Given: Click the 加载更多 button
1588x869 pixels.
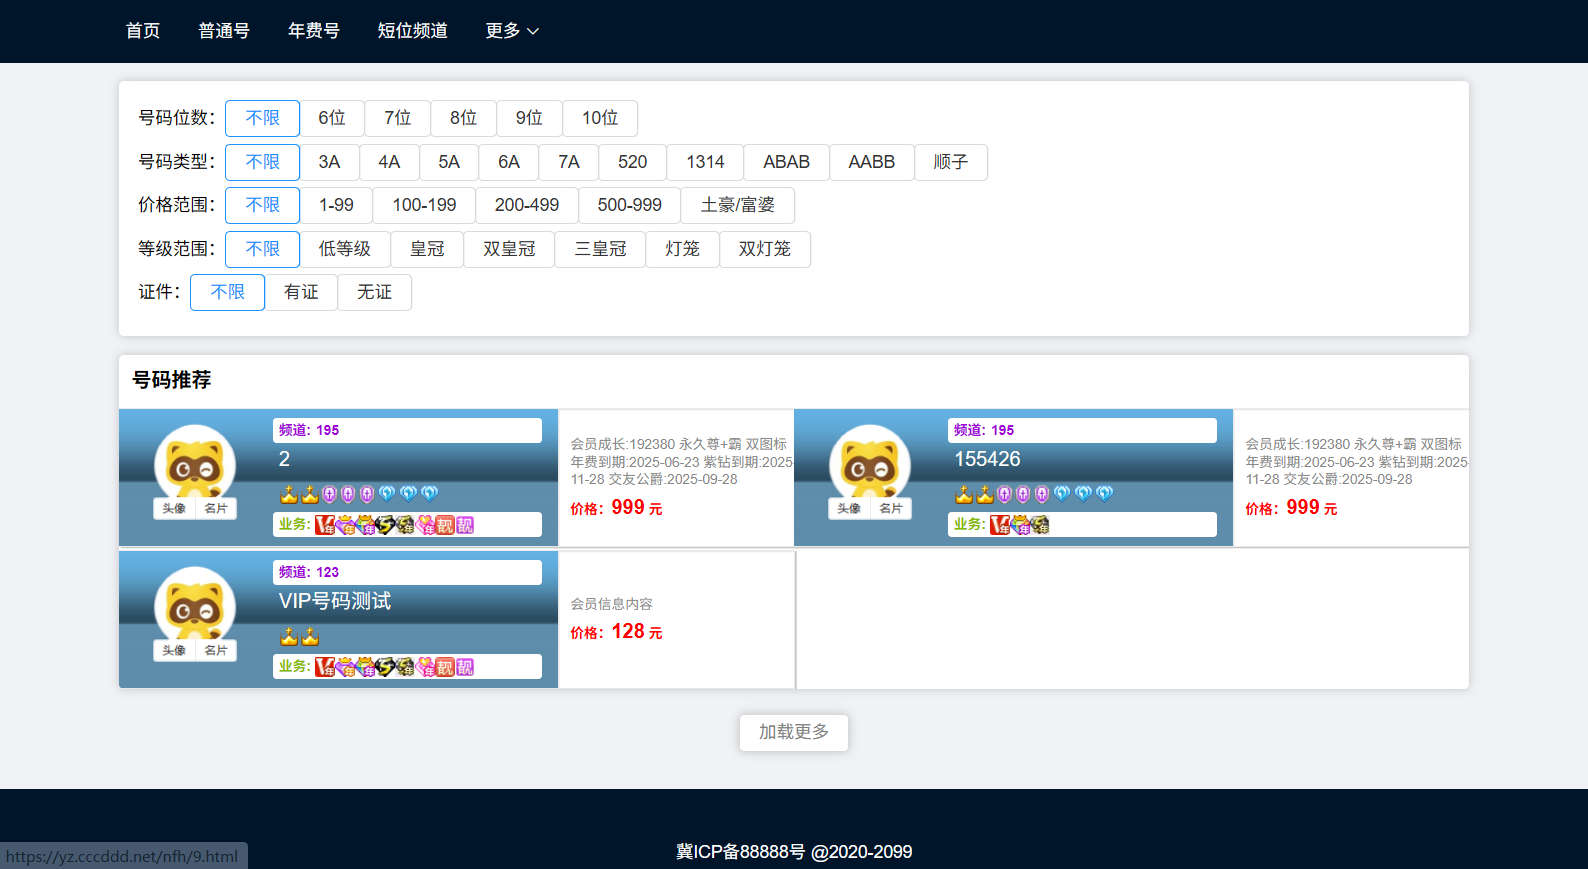Looking at the screenshot, I should point(793,732).
